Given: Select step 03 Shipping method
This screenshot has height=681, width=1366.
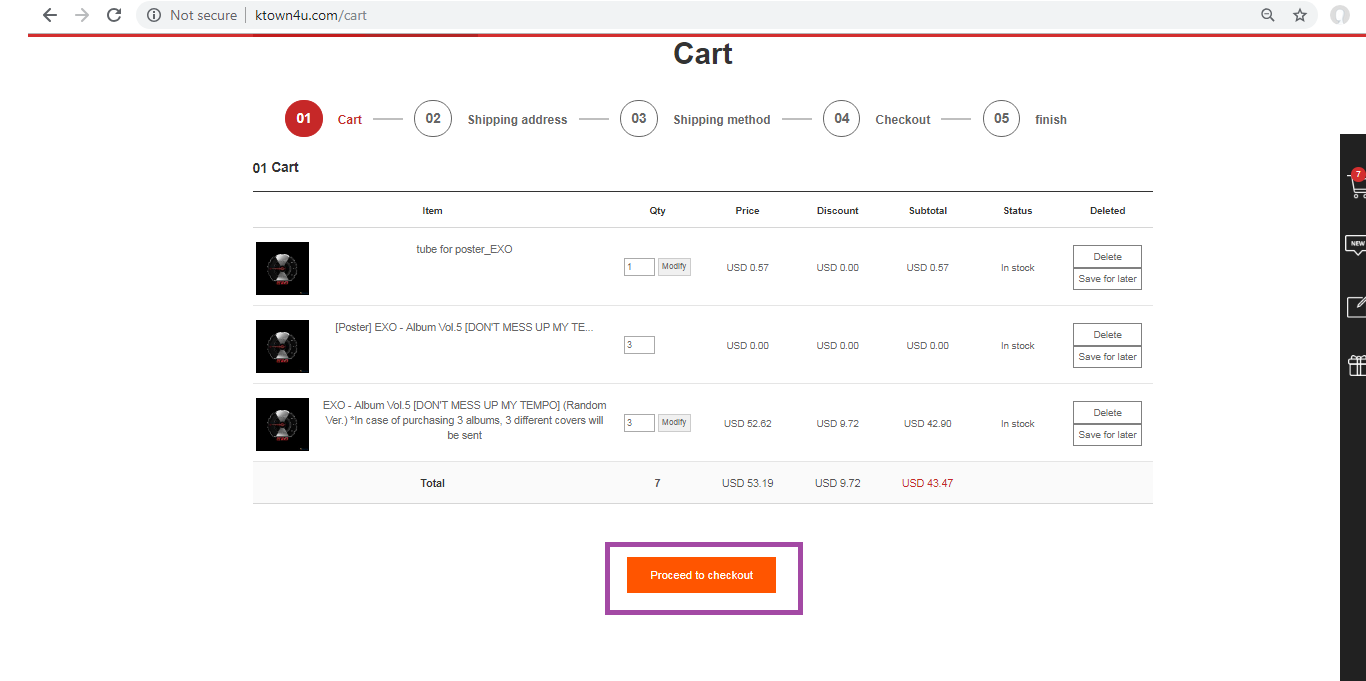Looking at the screenshot, I should [639, 118].
